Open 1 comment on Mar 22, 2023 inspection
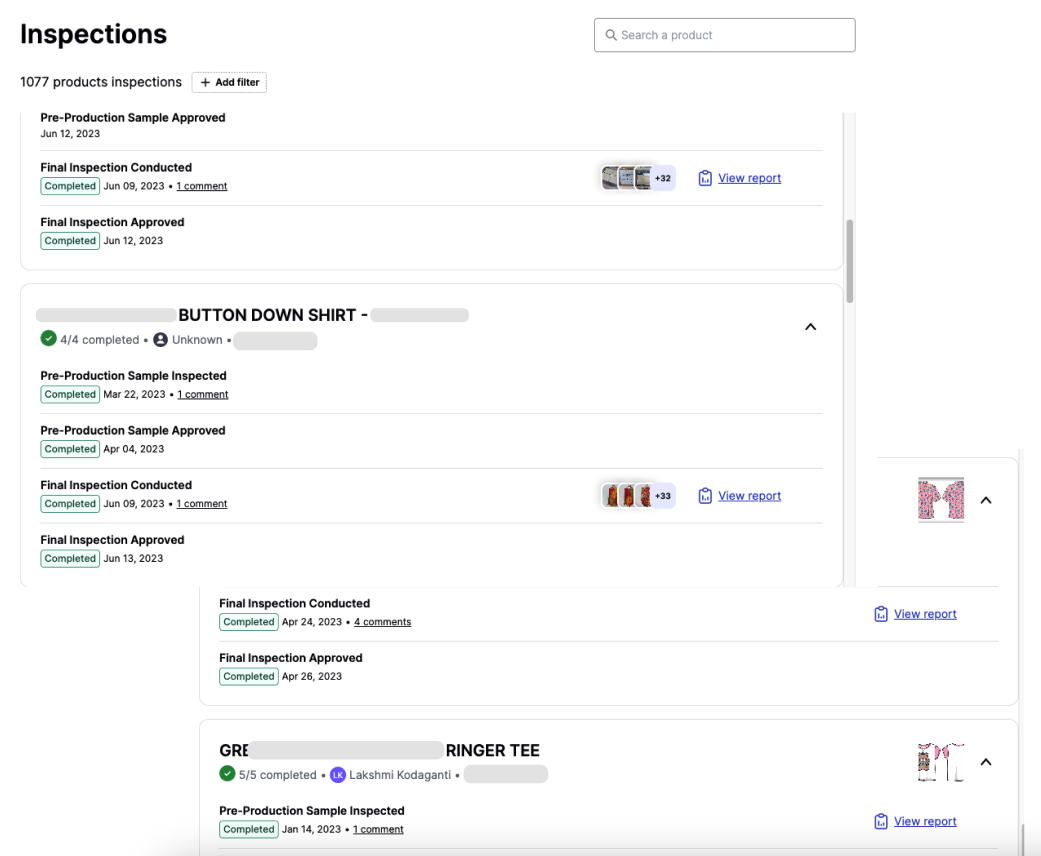The image size is (1041, 856). [x=202, y=394]
